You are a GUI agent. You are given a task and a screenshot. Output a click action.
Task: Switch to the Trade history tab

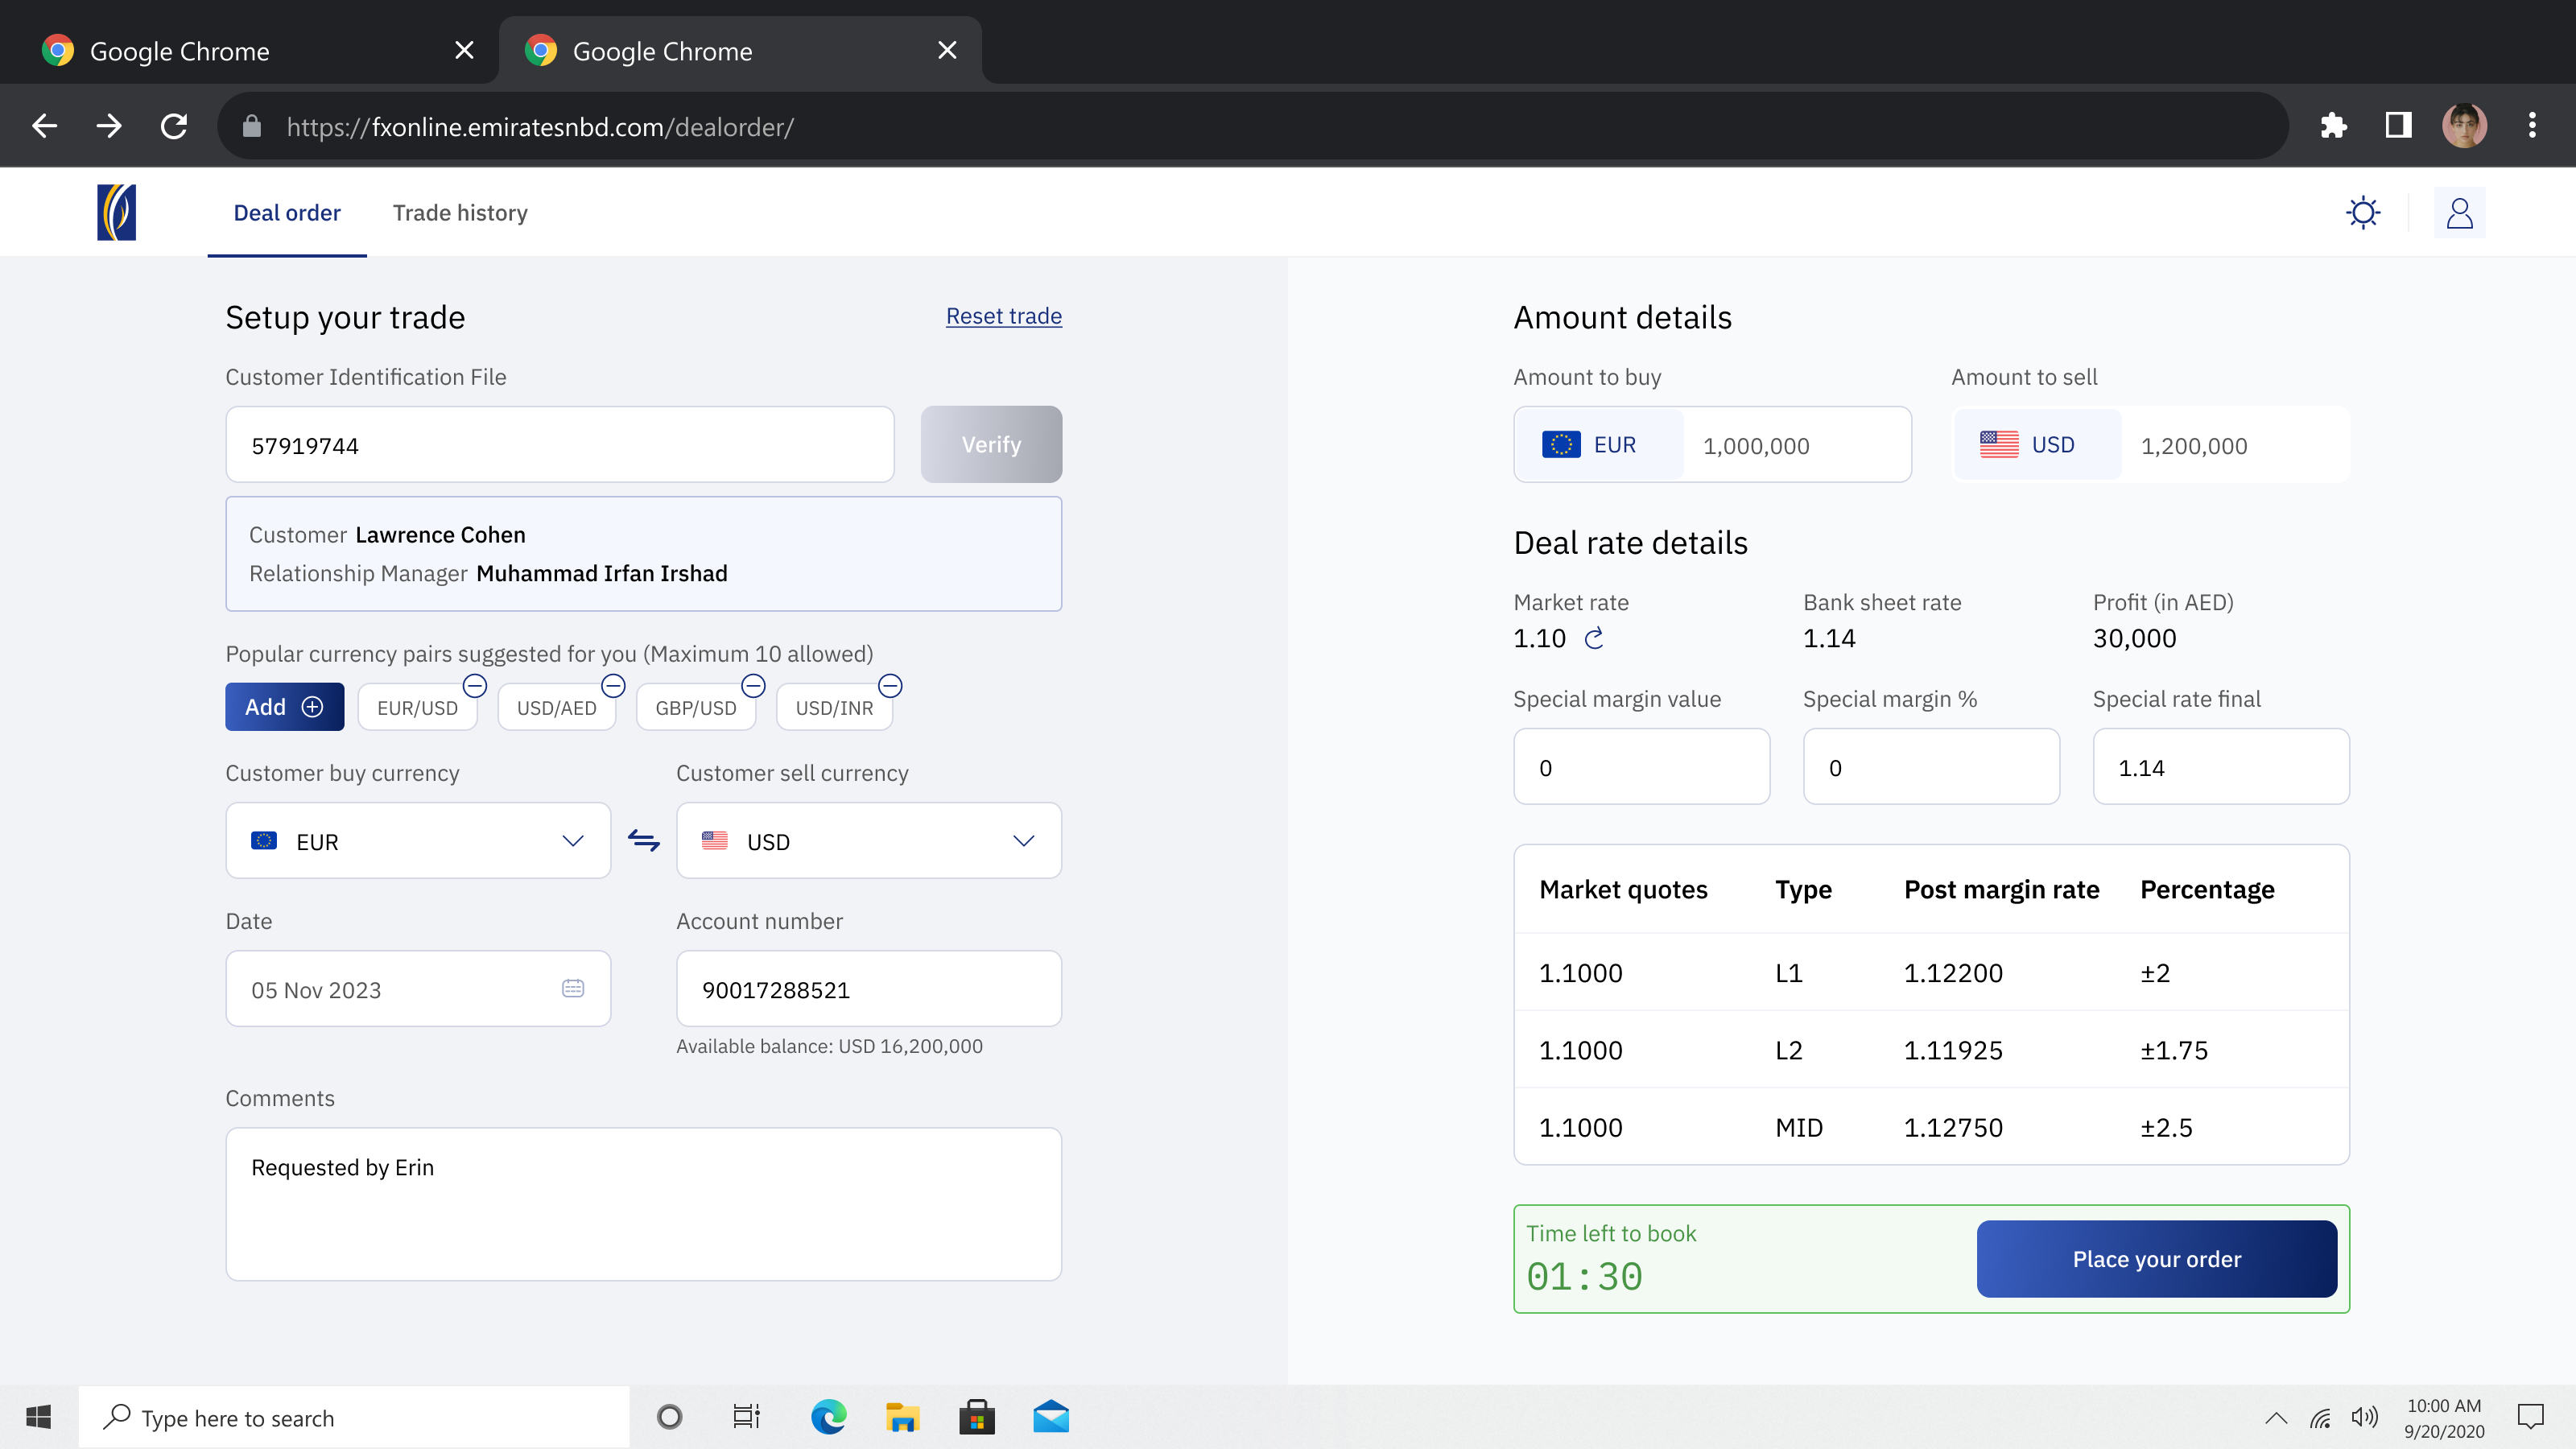click(460, 213)
